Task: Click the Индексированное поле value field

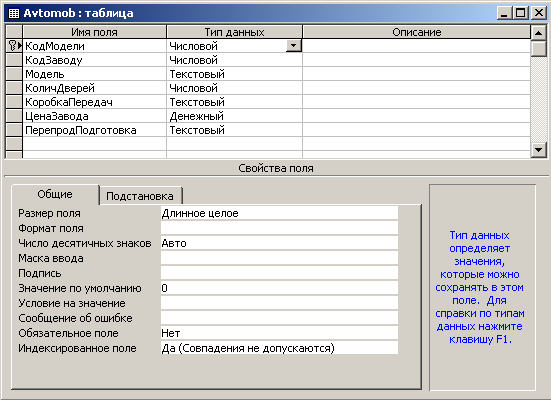Action: [x=279, y=348]
